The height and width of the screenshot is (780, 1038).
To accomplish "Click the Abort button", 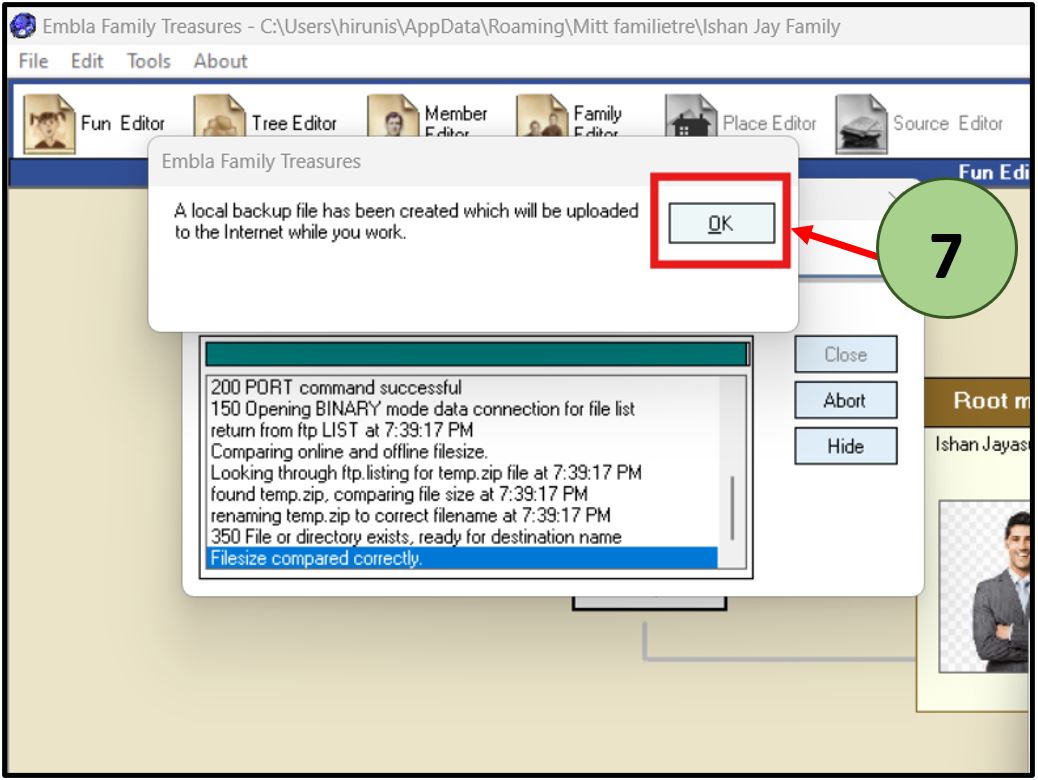I will click(x=845, y=401).
